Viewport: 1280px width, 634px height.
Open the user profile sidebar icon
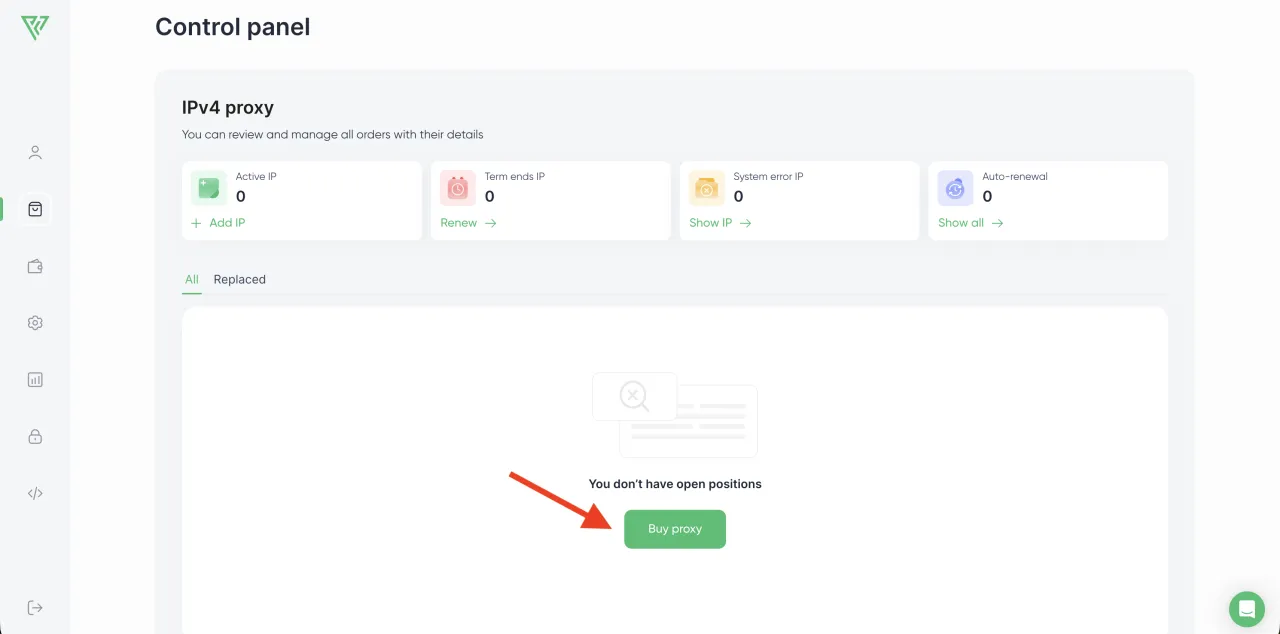pos(35,153)
